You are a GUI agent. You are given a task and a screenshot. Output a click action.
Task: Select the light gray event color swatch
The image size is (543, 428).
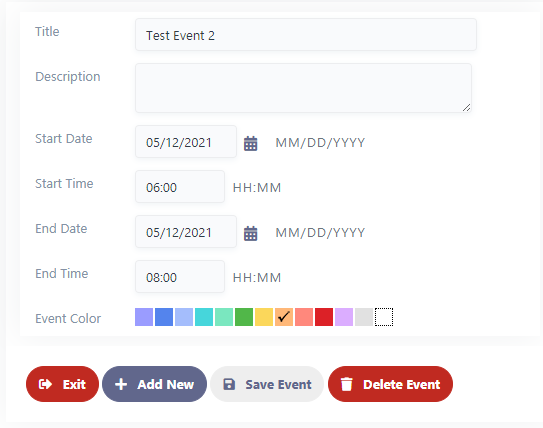pos(364,317)
